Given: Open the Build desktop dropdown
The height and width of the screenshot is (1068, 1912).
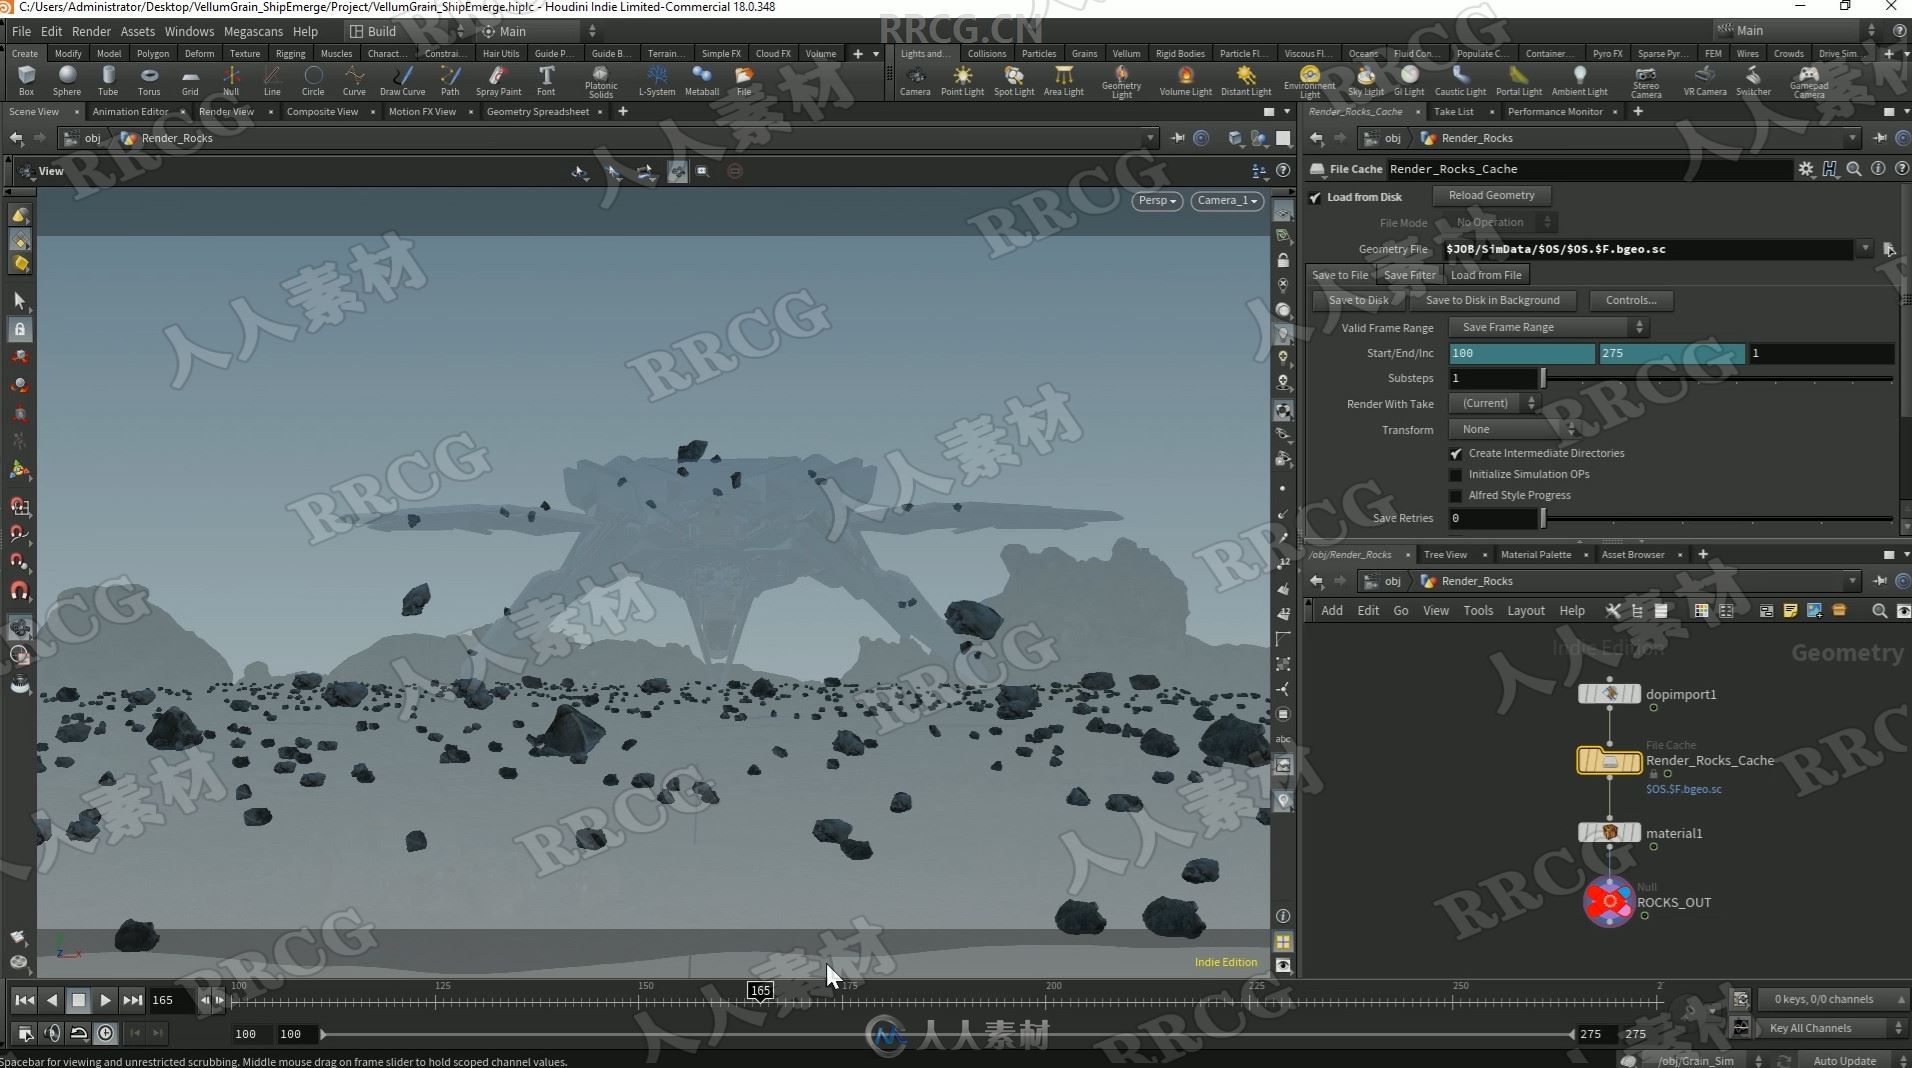Looking at the screenshot, I should 405,31.
